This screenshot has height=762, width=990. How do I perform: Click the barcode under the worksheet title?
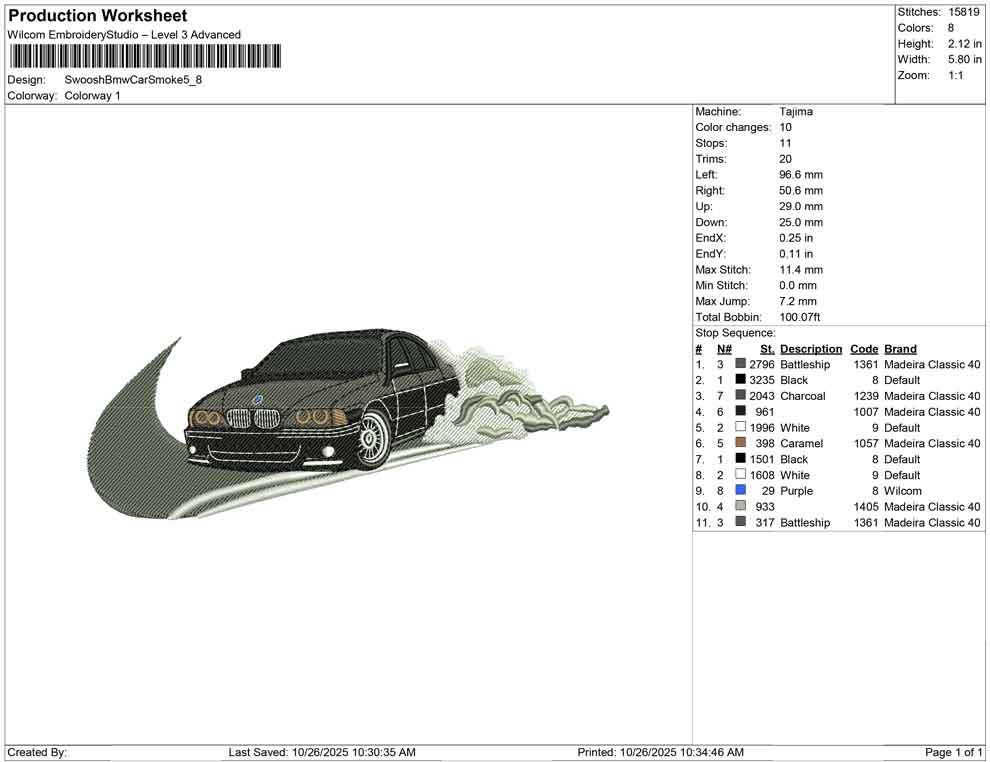pos(144,56)
